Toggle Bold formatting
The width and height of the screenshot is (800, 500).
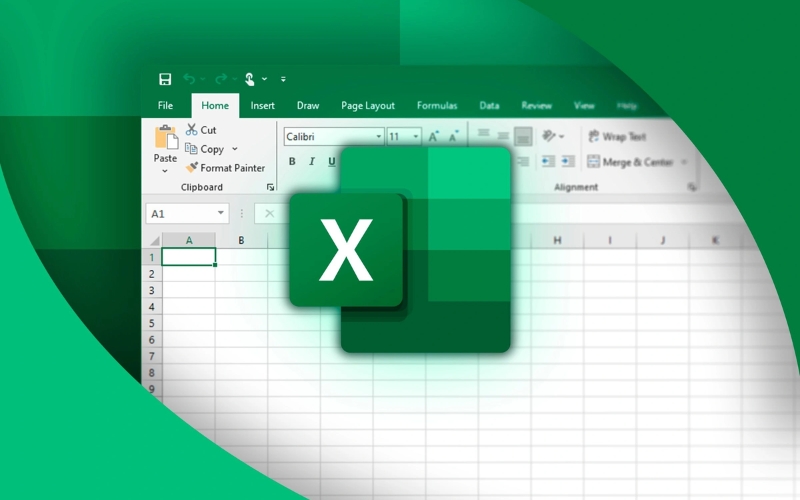tap(292, 161)
